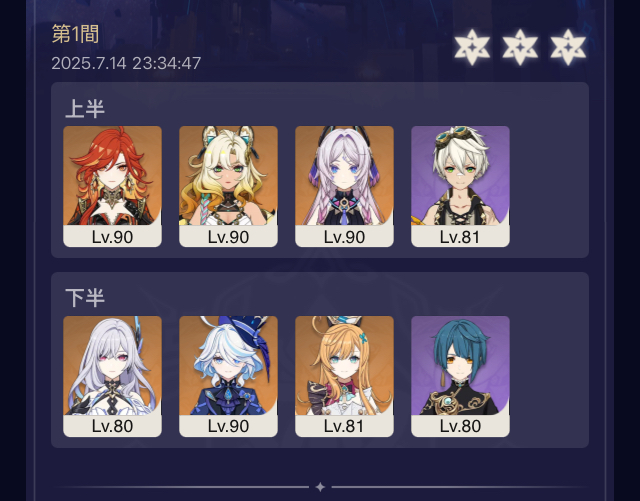Select the white-haired goggles character, Lv.81
Viewport: 640px width, 501px height.
(460, 186)
